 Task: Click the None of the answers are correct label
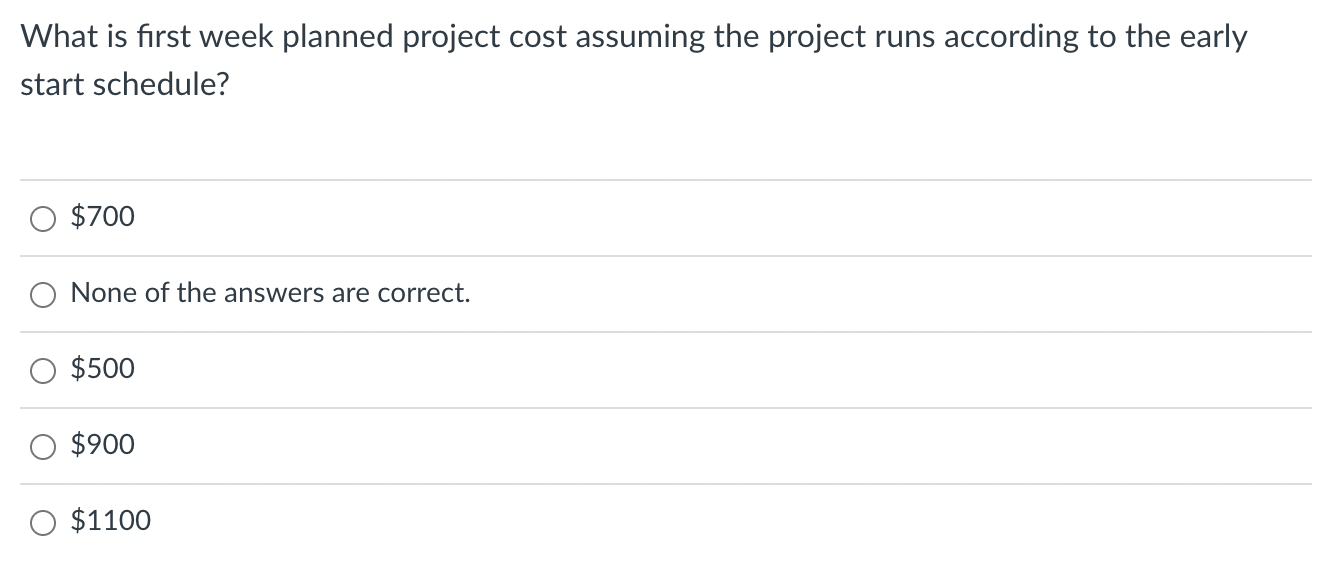point(270,293)
